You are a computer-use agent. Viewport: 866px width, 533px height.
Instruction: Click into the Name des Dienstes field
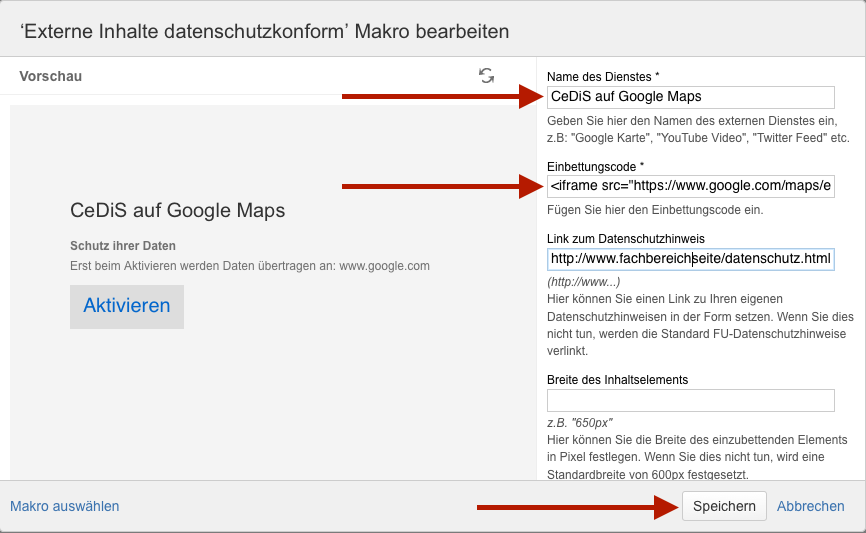point(690,97)
